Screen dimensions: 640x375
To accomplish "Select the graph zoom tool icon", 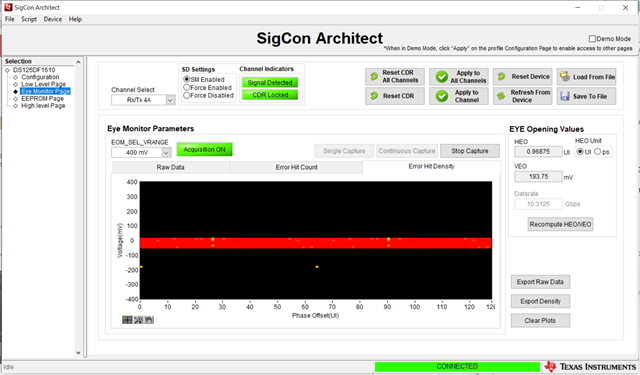I will click(138, 320).
